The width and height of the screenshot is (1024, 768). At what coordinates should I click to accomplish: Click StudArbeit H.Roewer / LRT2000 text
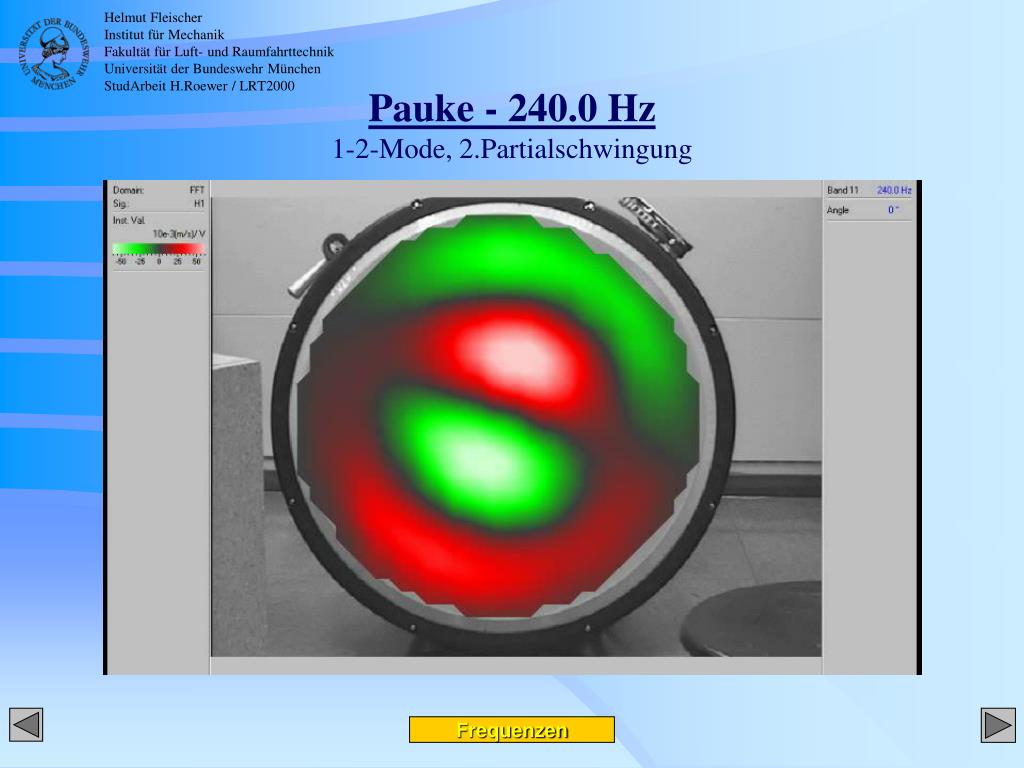coord(199,86)
